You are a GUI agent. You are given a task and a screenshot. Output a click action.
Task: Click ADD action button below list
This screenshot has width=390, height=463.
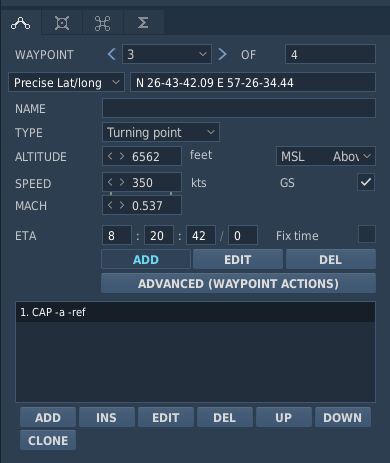pyautogui.click(x=48, y=417)
